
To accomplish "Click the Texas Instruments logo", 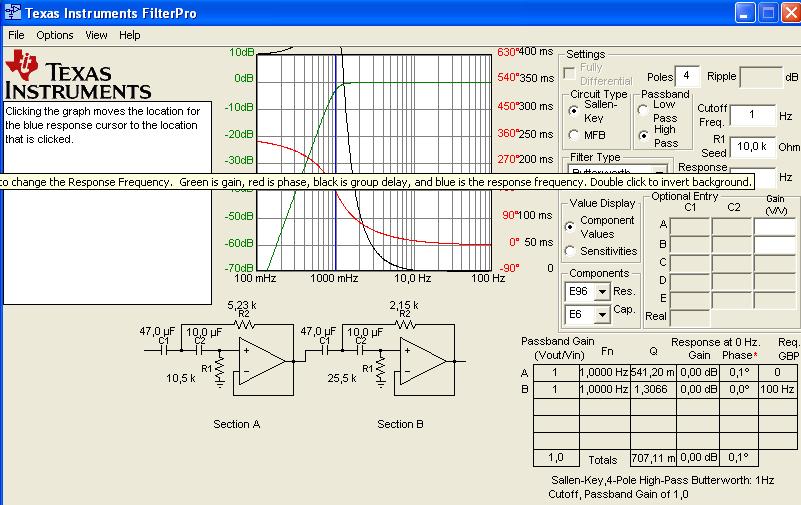I will pos(78,74).
